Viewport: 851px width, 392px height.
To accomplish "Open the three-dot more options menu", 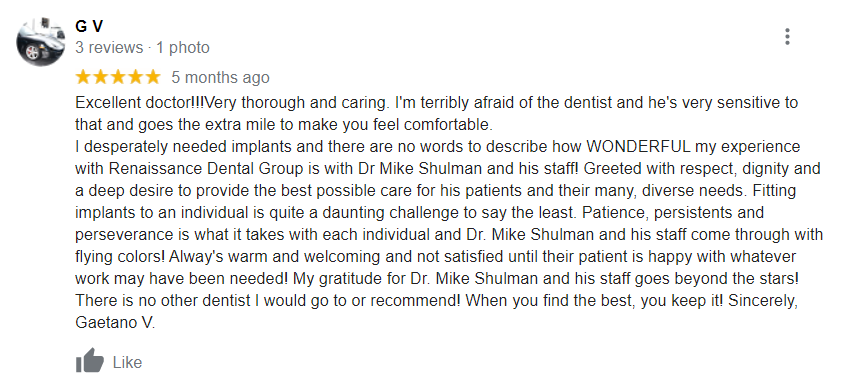I will (x=787, y=36).
